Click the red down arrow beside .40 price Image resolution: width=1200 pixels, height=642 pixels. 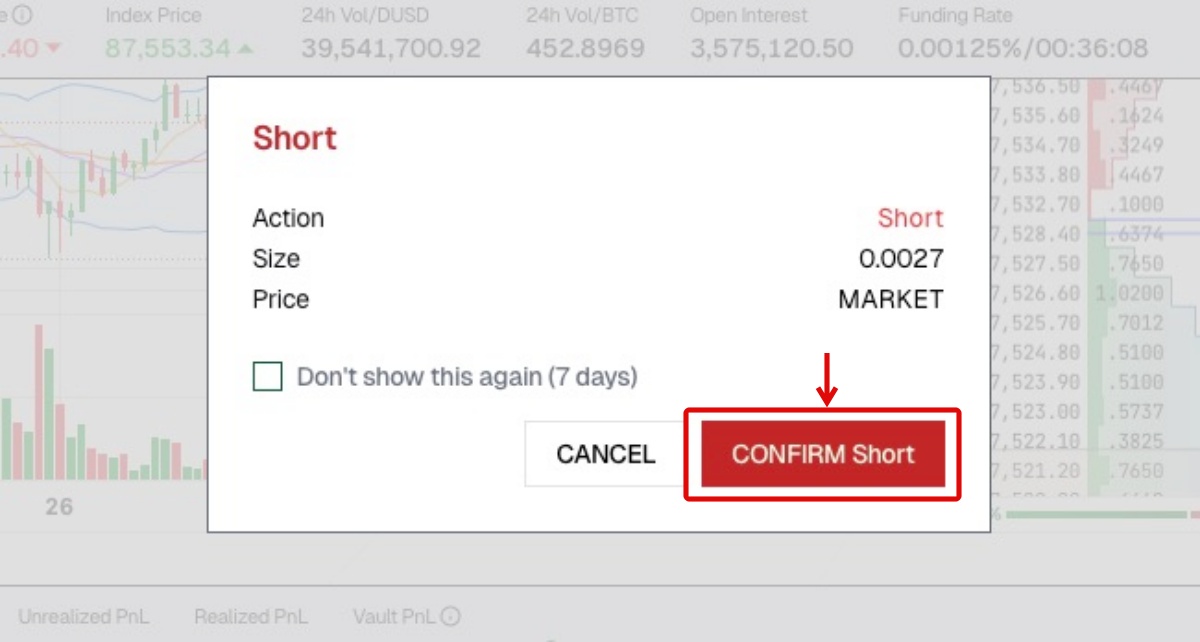53,48
